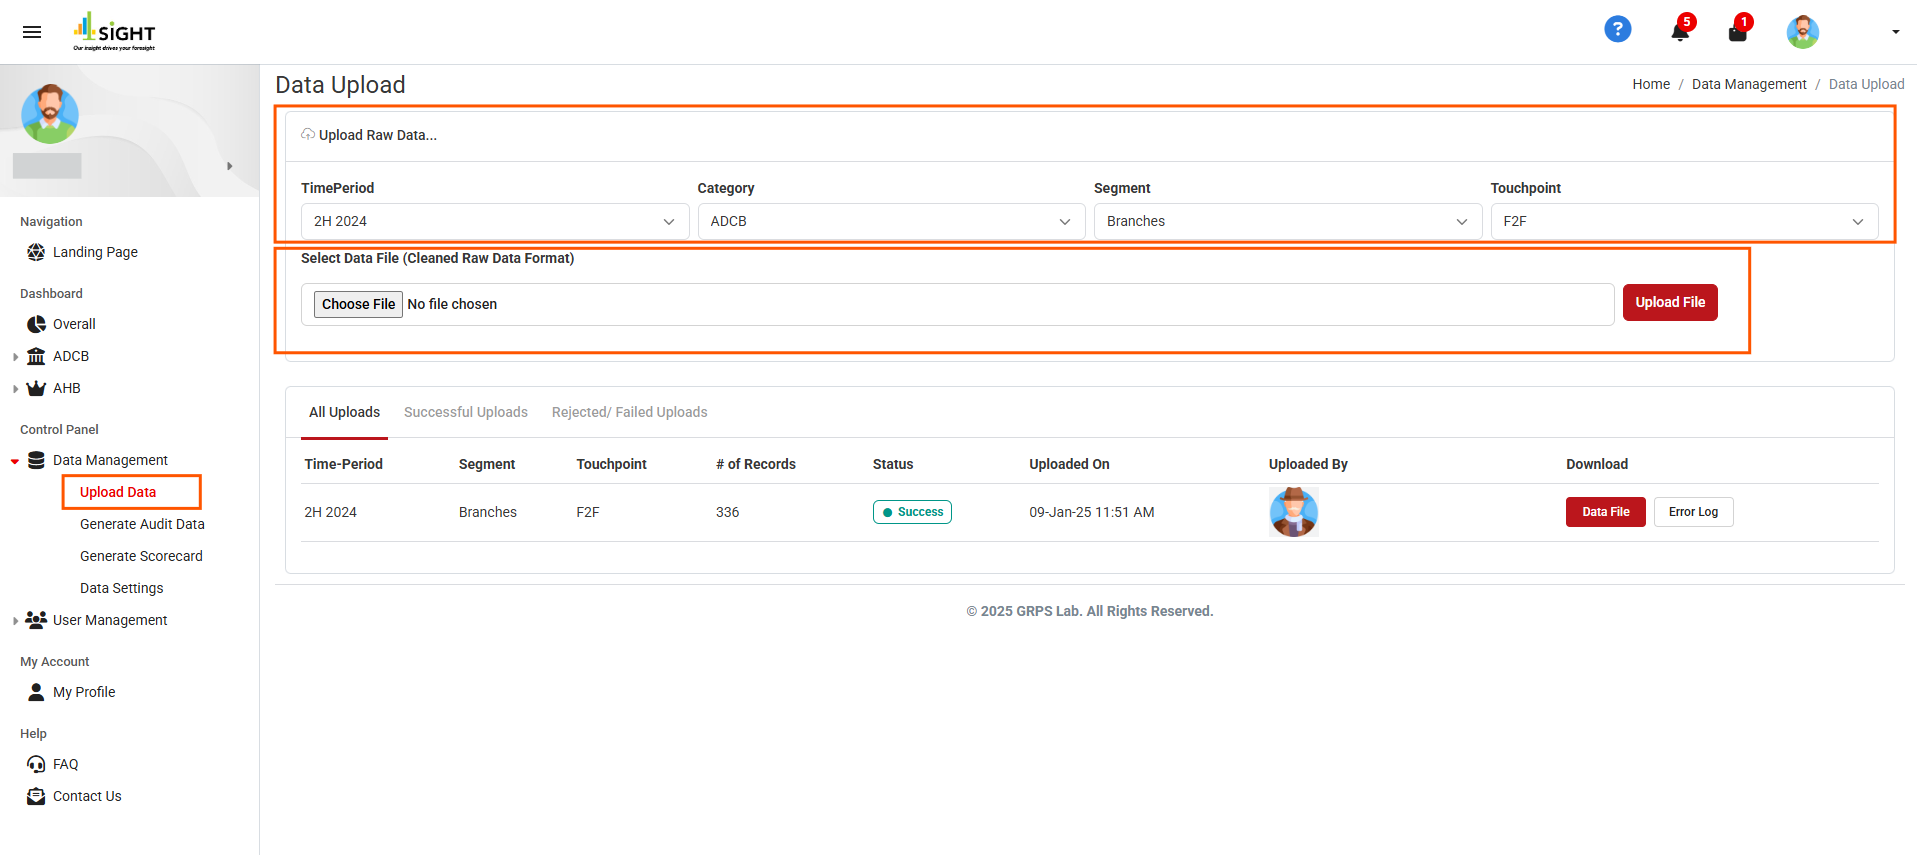Click the '336' records cell
Image resolution: width=1917 pixels, height=855 pixels.
(727, 512)
